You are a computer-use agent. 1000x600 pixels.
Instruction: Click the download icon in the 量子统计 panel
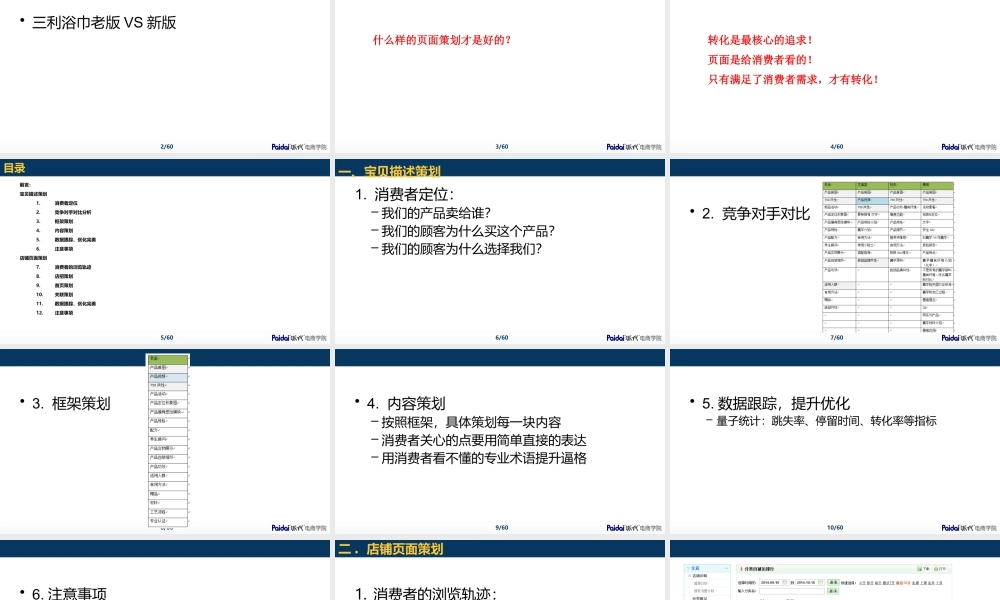tap(919, 568)
